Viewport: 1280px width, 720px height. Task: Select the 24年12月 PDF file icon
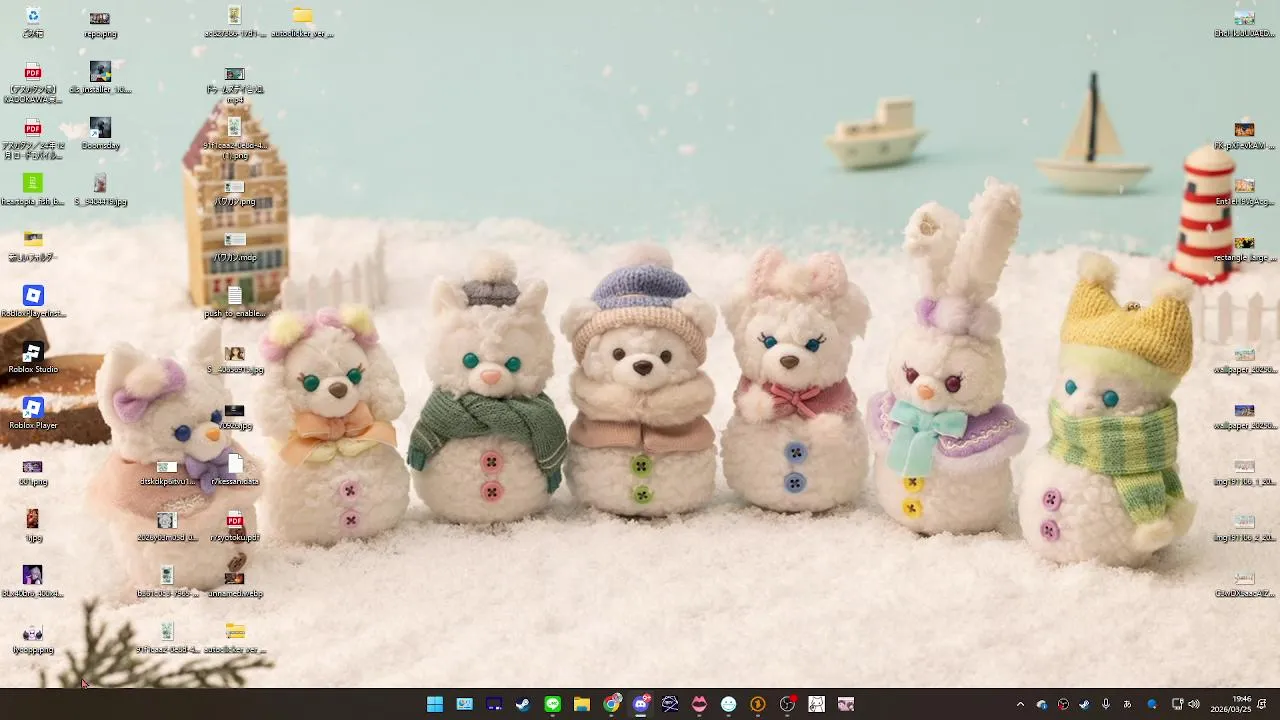click(x=33, y=138)
